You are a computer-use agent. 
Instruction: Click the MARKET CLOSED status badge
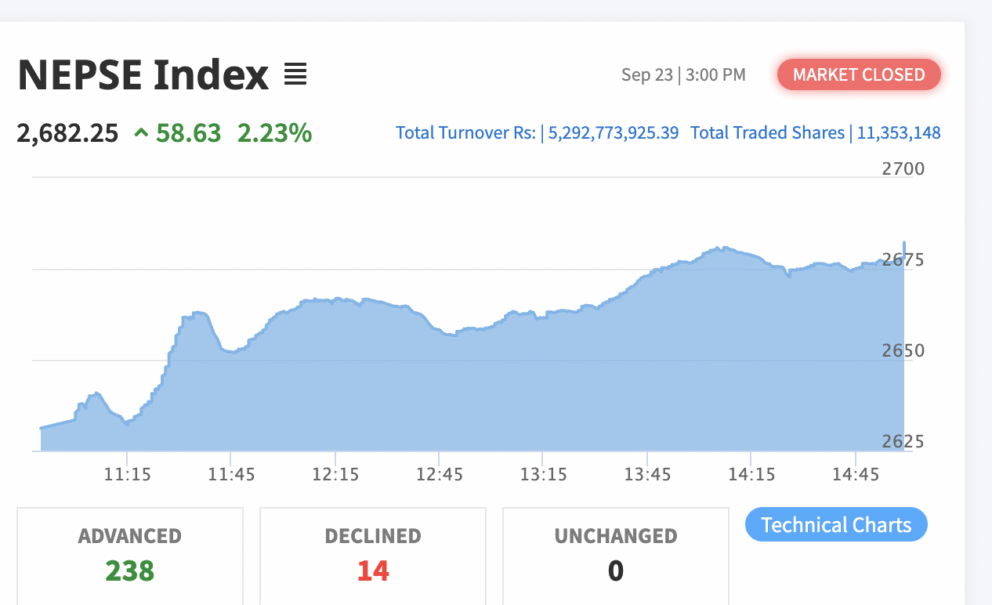859,75
